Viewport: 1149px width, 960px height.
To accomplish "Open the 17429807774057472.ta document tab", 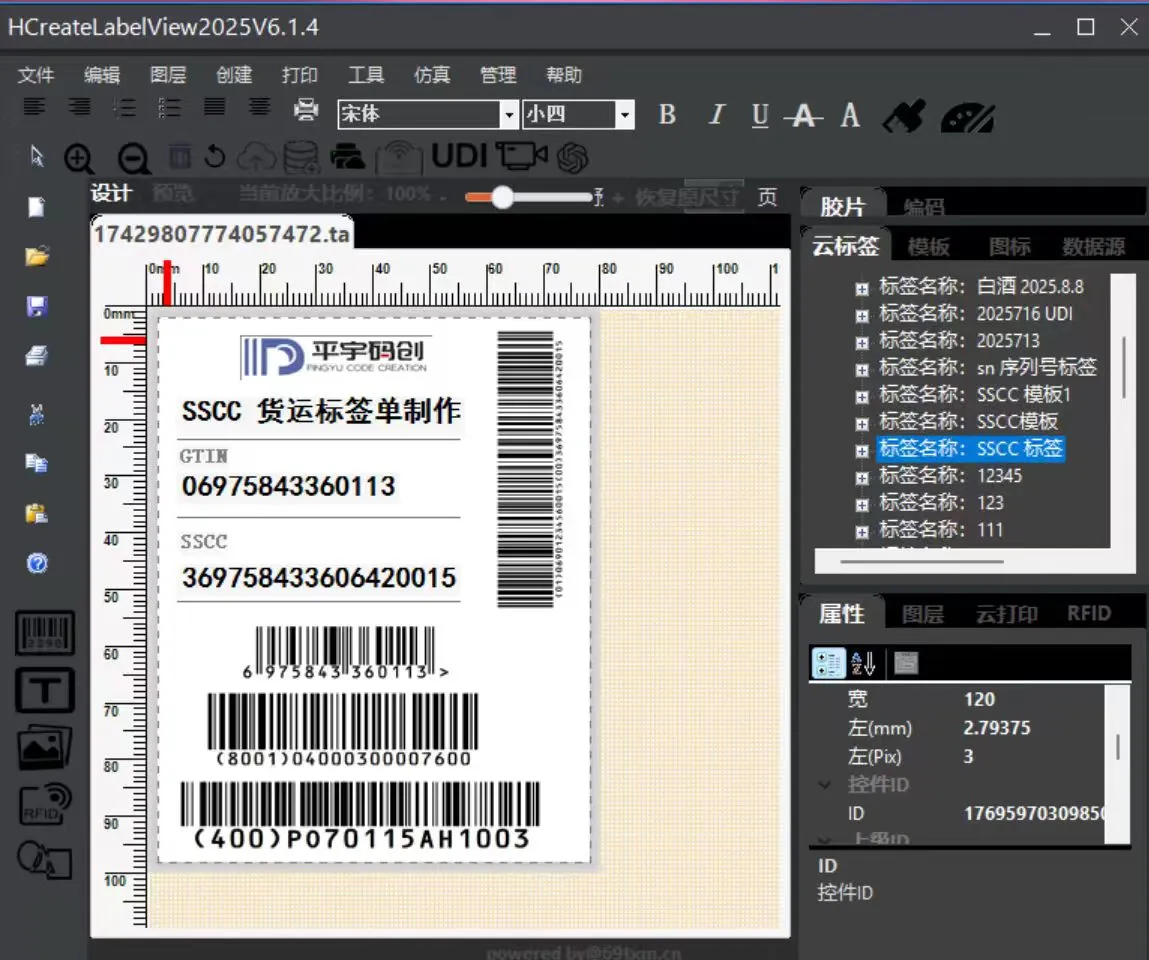I will coord(222,234).
